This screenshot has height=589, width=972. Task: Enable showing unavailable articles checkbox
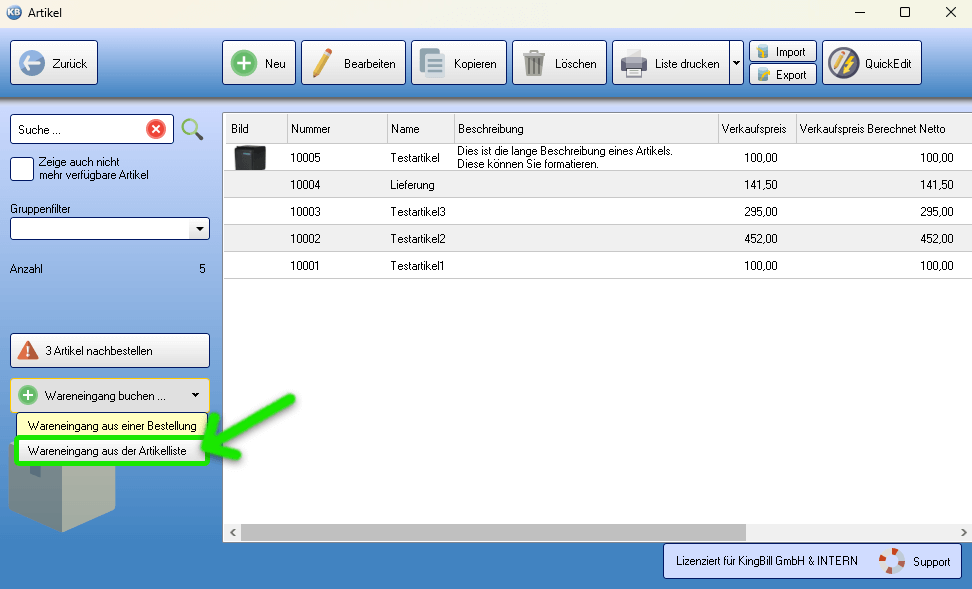coord(22,169)
